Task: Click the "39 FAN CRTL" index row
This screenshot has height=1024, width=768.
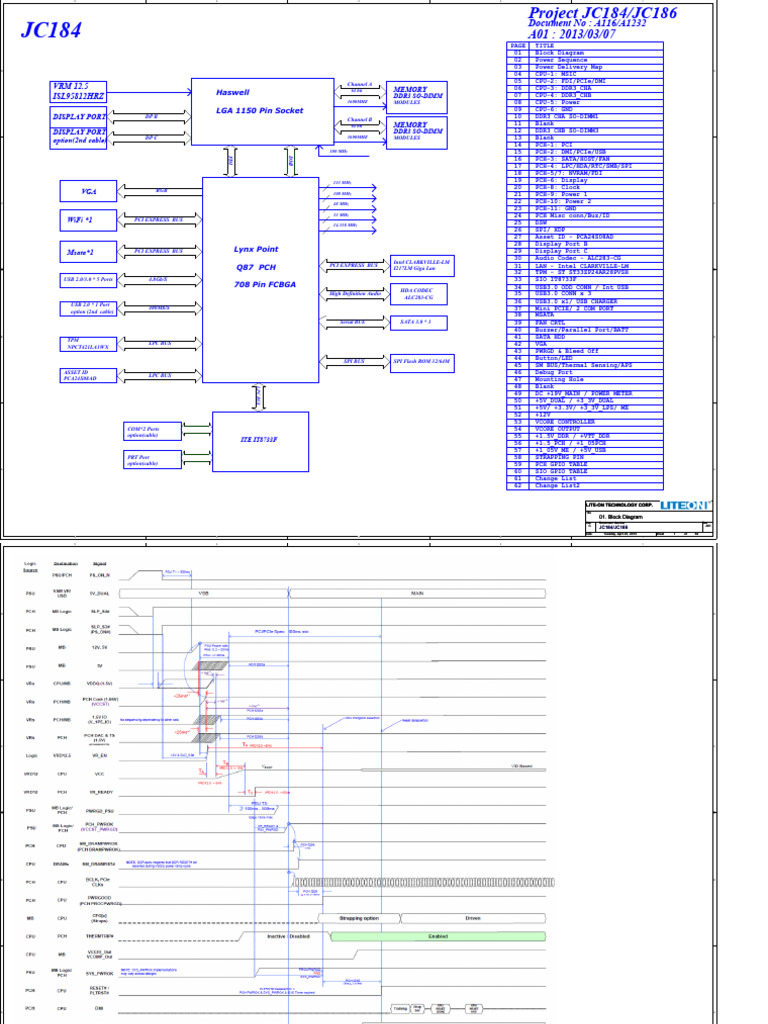Action: pos(585,323)
